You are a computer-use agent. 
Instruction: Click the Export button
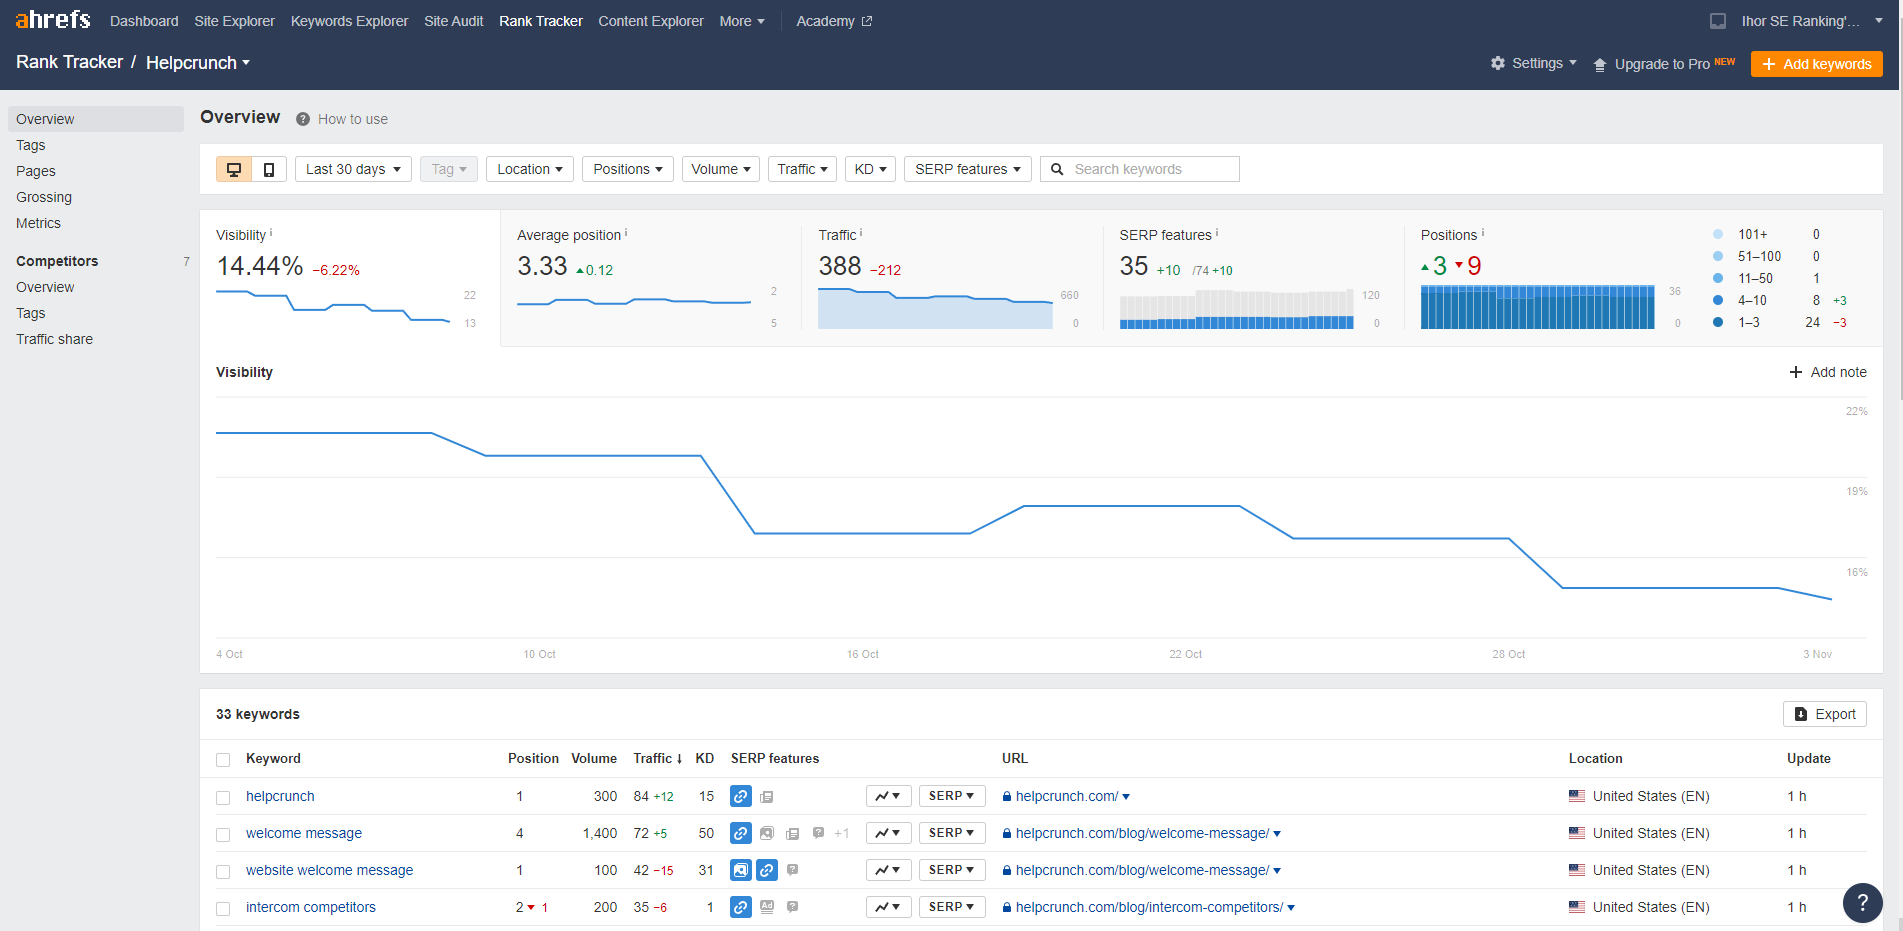click(x=1824, y=714)
